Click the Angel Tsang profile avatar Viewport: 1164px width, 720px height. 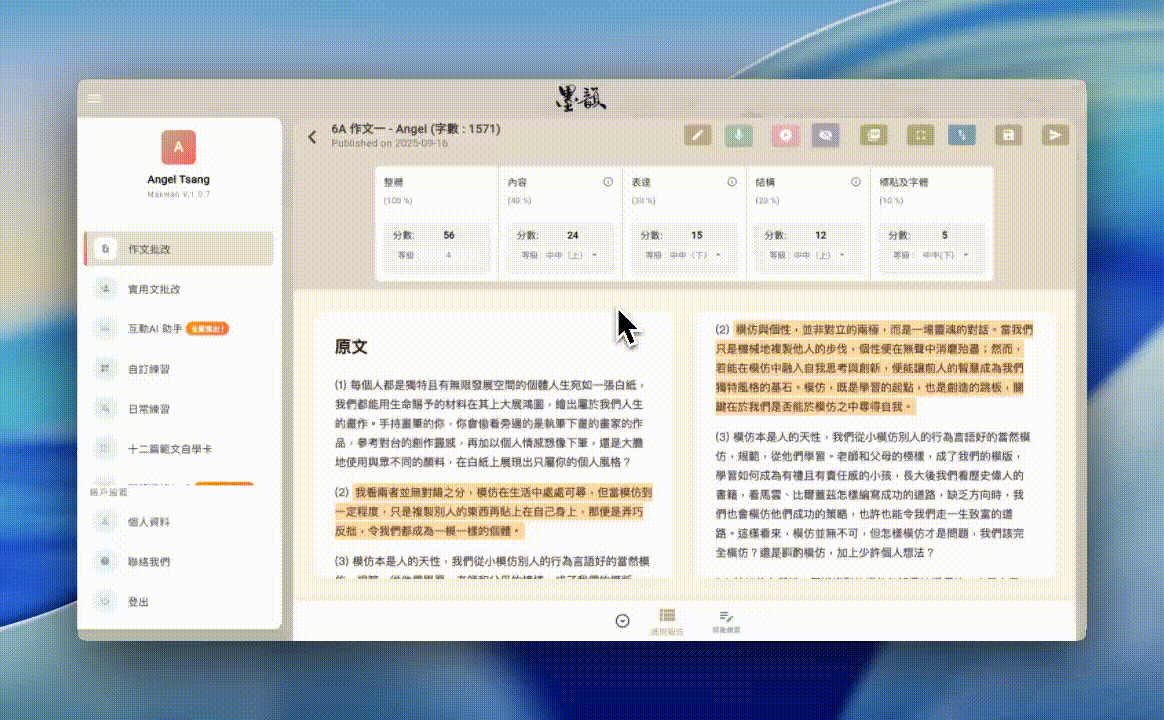pos(178,146)
